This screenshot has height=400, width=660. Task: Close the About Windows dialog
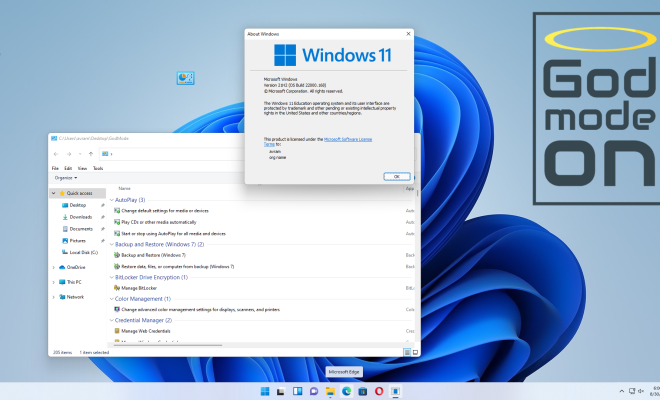pyautogui.click(x=408, y=34)
